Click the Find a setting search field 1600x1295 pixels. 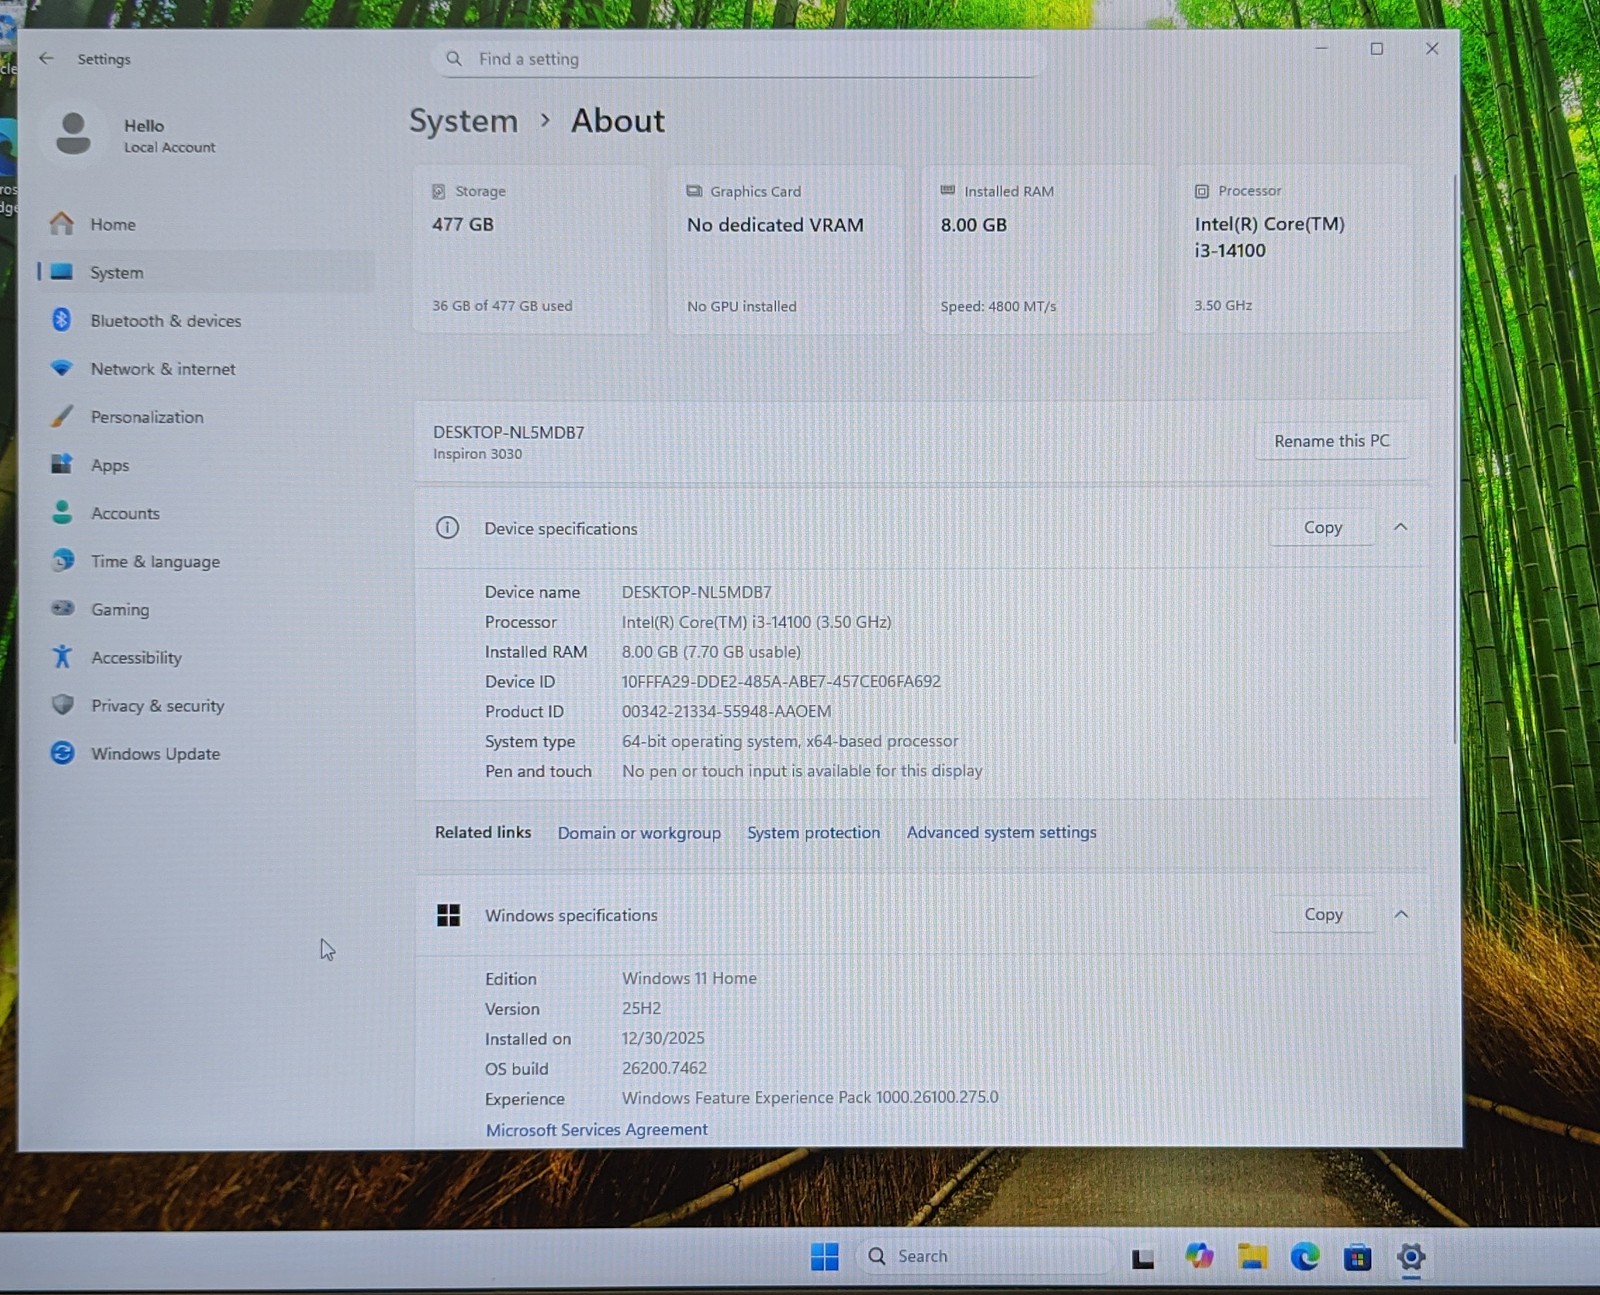[x=737, y=59]
